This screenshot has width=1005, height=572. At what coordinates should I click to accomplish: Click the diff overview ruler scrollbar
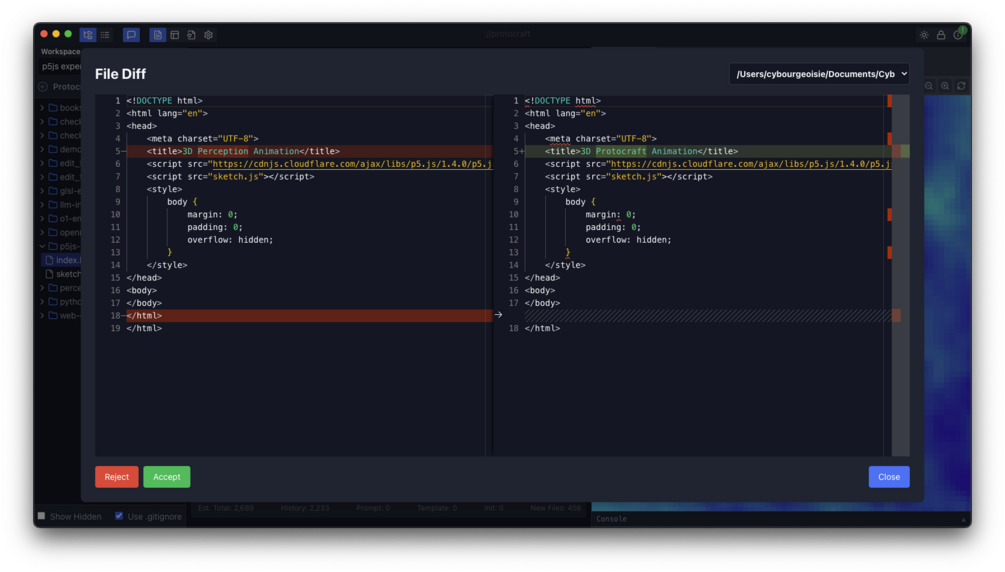(x=901, y=276)
